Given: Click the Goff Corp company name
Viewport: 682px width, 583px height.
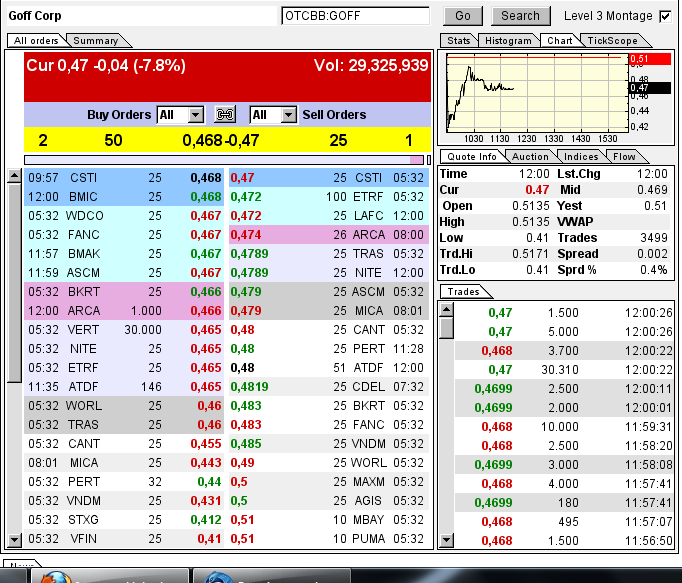Looking at the screenshot, I should [x=35, y=16].
